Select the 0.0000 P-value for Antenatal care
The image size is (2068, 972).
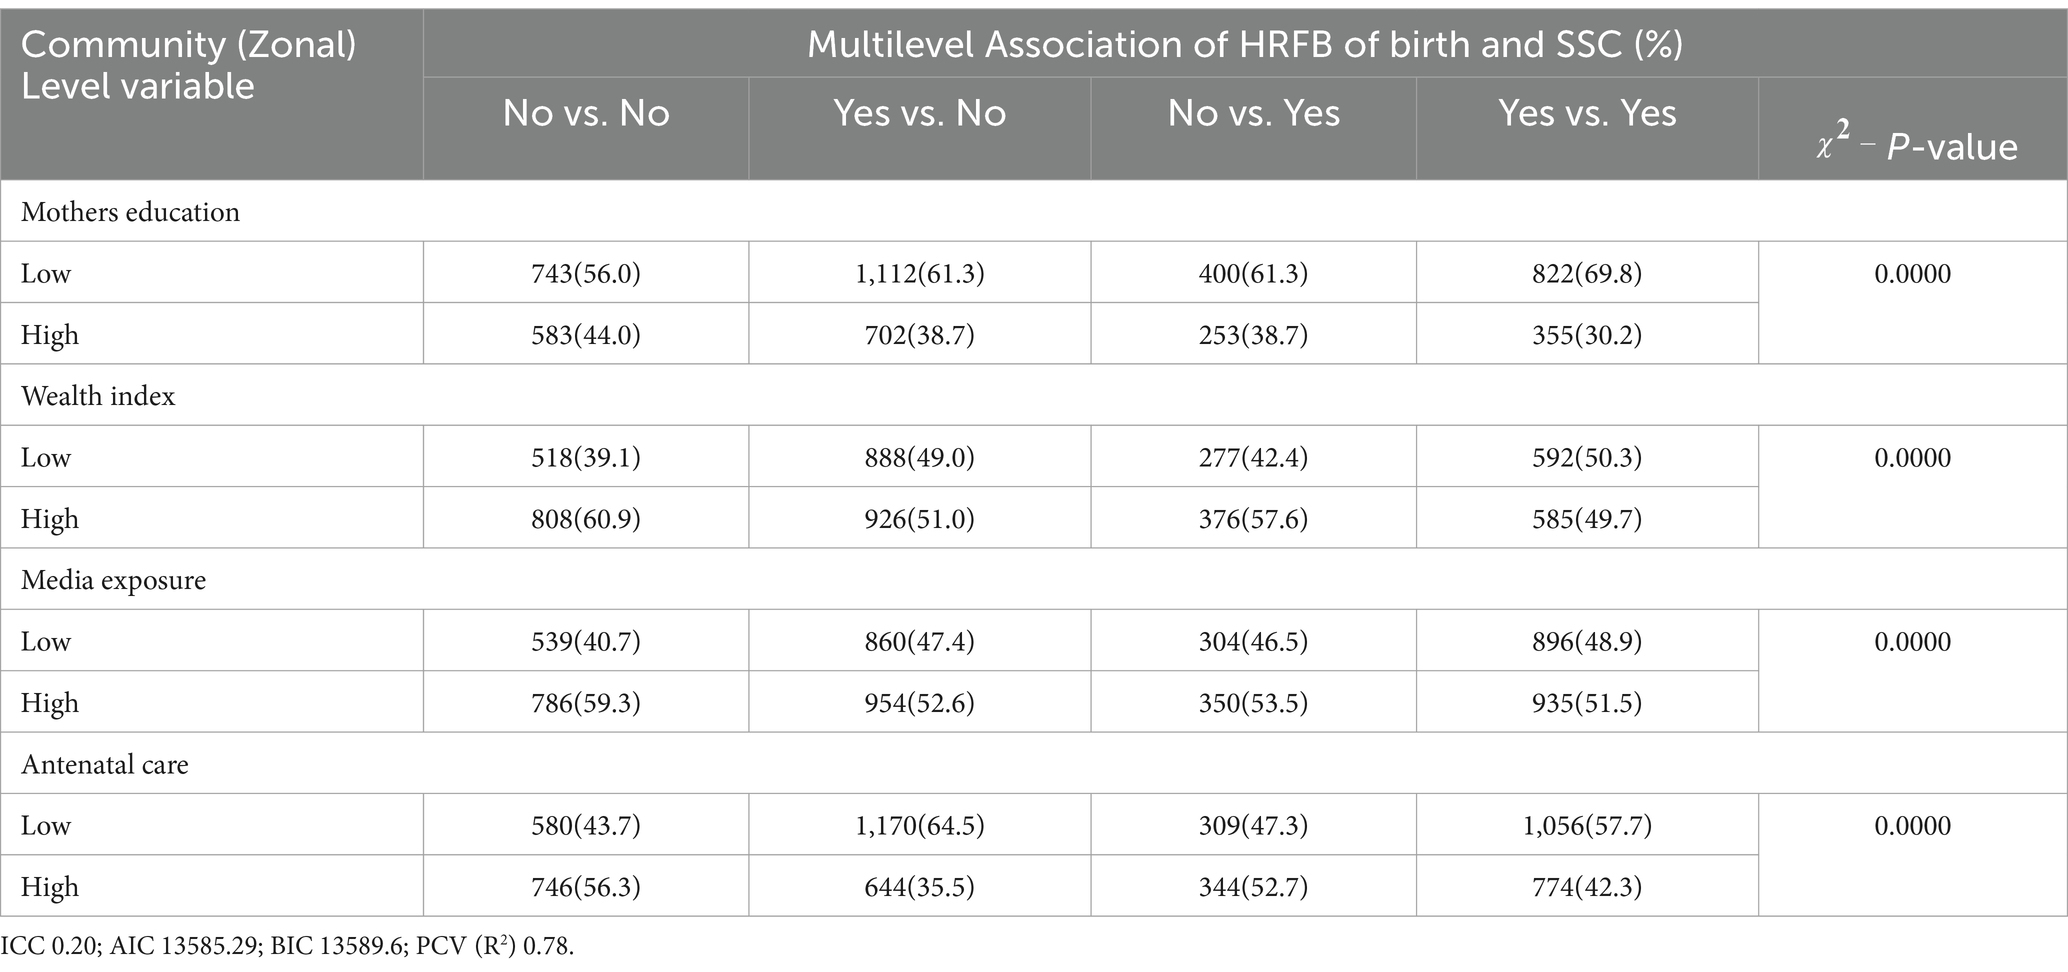(x=1912, y=826)
